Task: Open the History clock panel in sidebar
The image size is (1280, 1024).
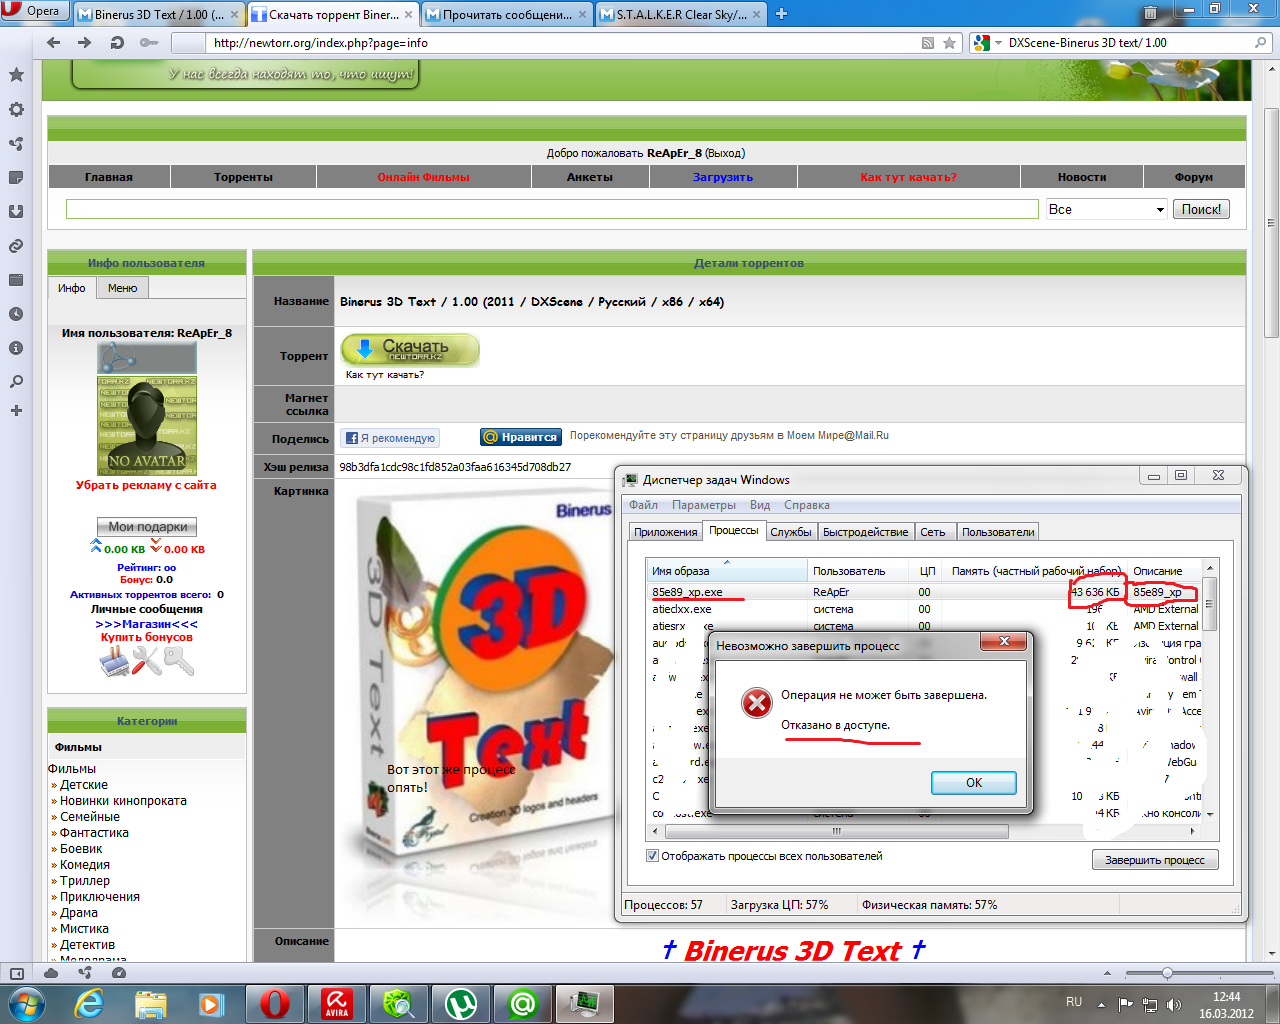Action: 16,314
